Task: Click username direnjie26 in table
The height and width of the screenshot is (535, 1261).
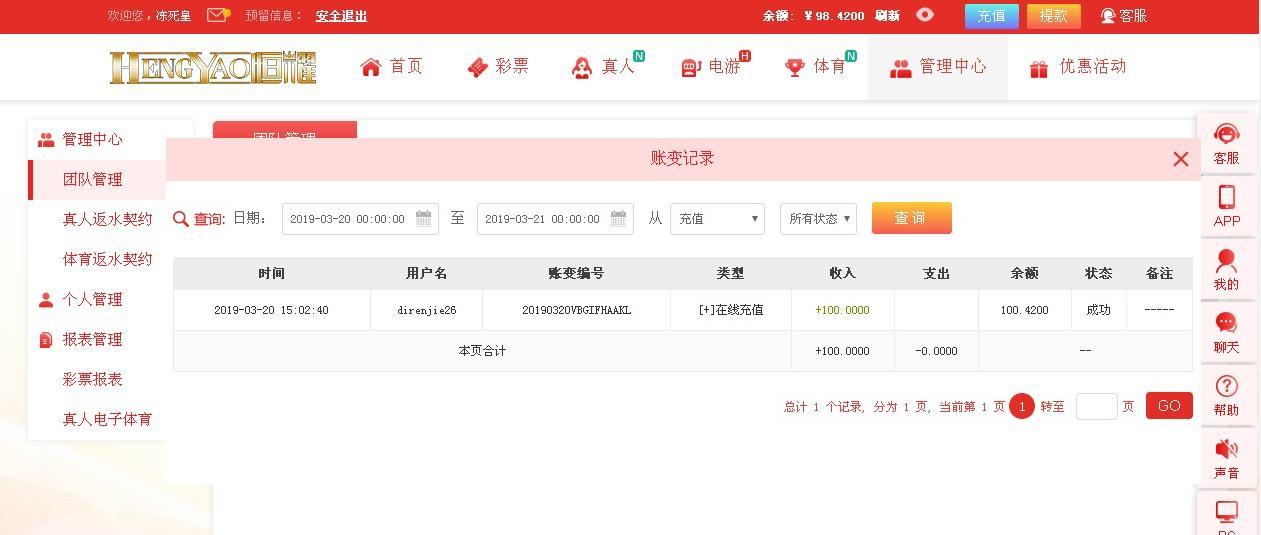Action: point(426,310)
